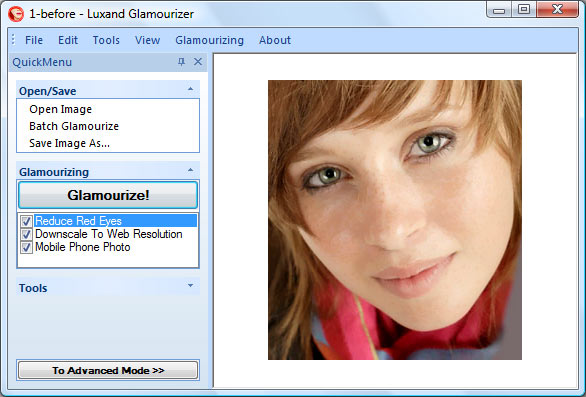Choose Save Image As...
The width and height of the screenshot is (586, 397).
coord(70,143)
